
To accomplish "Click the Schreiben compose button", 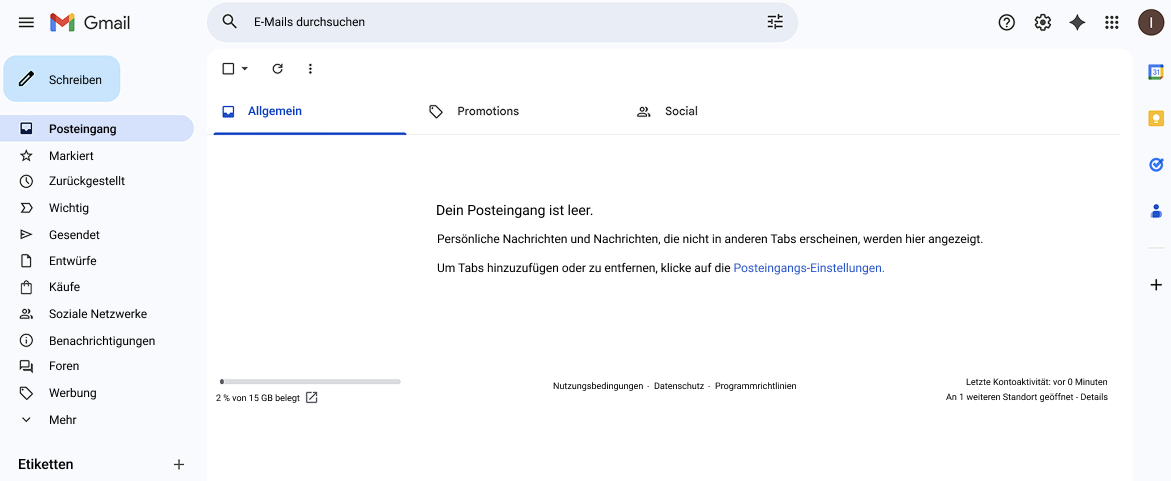I will point(62,79).
